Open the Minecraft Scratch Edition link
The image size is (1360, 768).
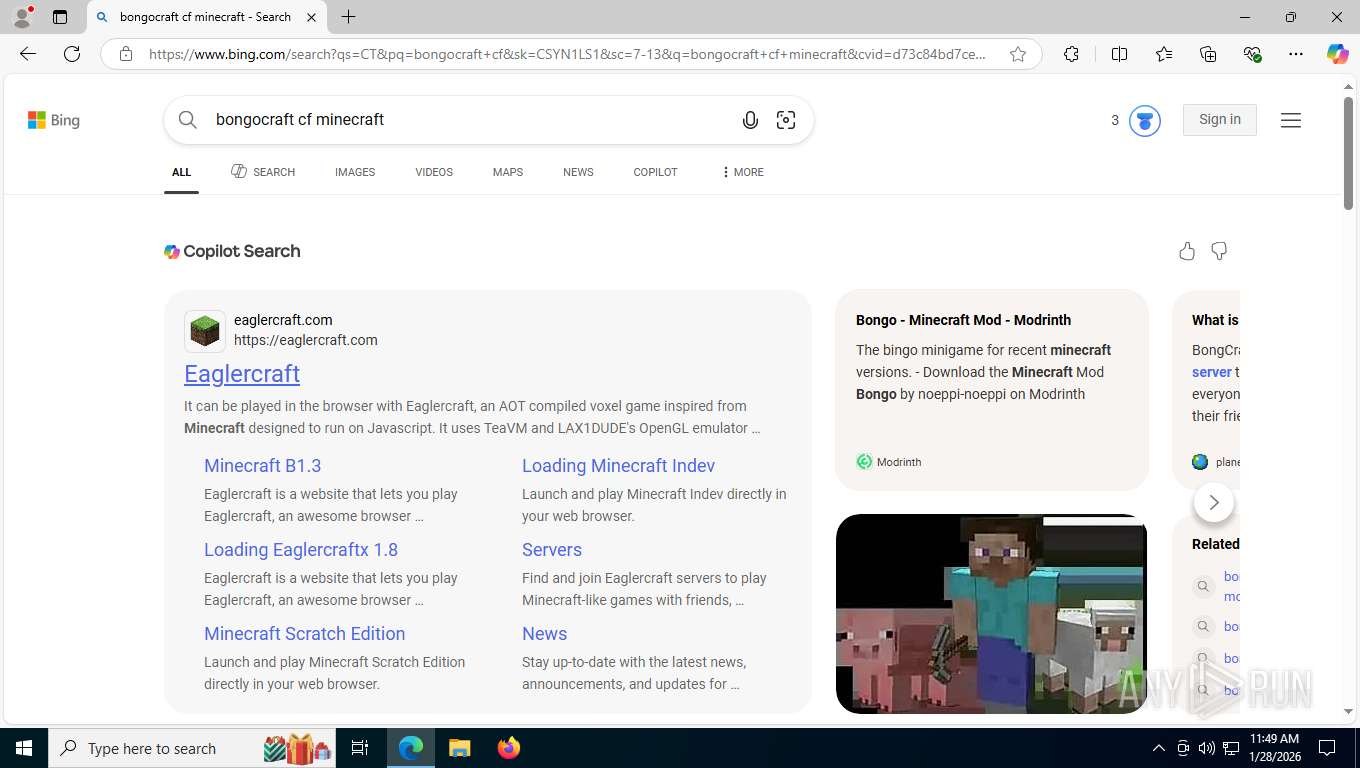tap(304, 634)
